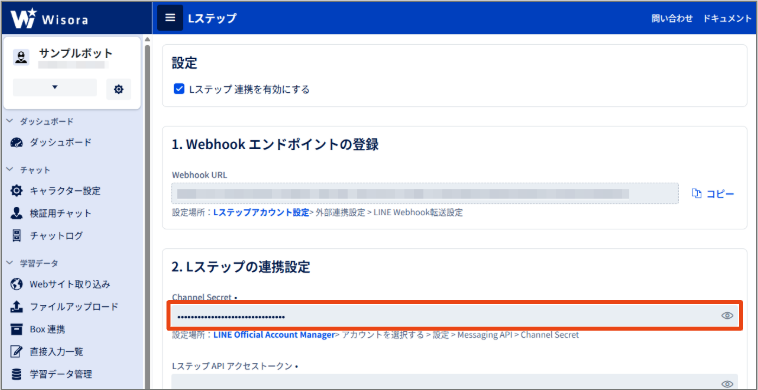Click the Lステップ page title
Image resolution: width=758 pixels, height=390 pixels.
tap(212, 18)
